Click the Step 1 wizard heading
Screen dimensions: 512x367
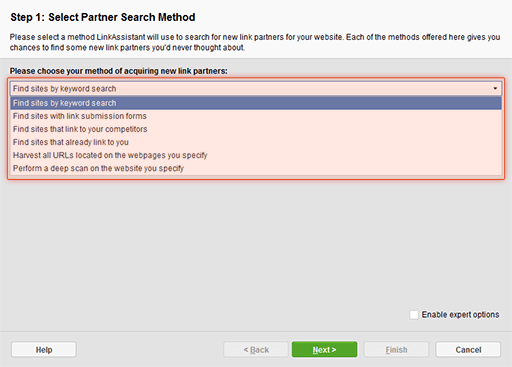[103, 17]
